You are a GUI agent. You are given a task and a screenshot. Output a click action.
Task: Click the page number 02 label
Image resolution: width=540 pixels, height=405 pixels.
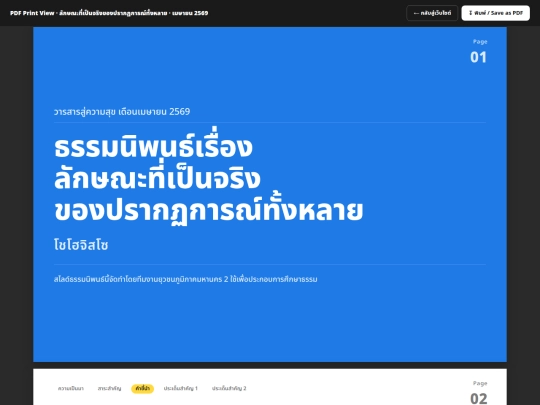(478, 398)
